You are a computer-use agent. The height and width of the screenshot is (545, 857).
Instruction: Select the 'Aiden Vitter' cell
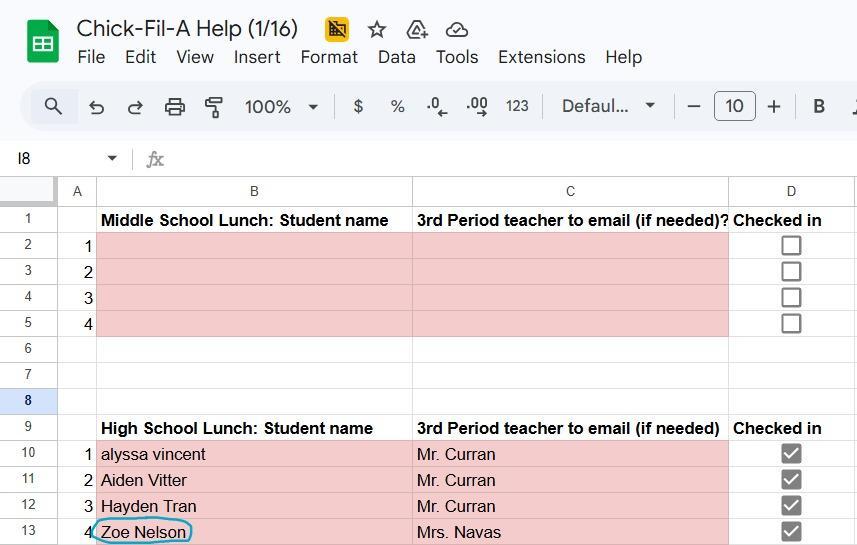click(254, 480)
